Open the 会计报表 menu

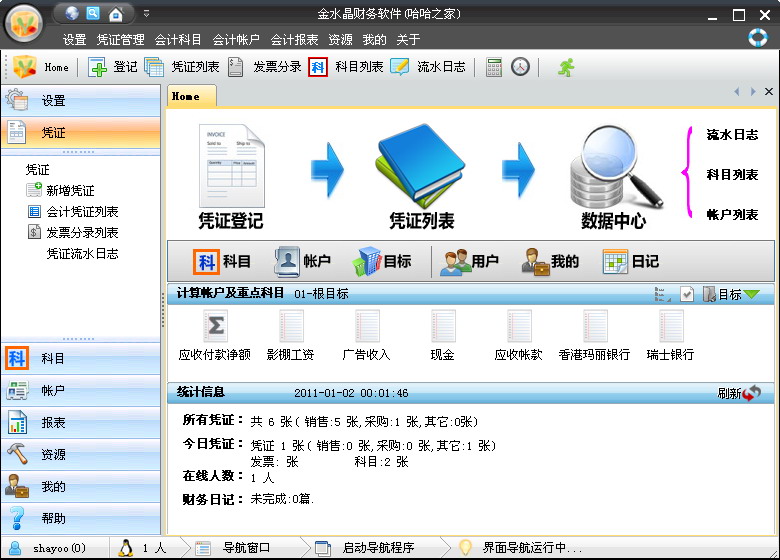click(294, 39)
